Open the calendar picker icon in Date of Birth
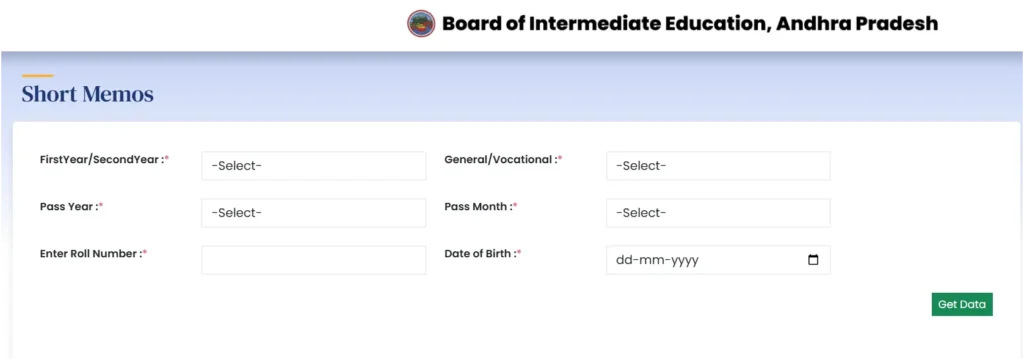1024x360 pixels. click(813, 260)
